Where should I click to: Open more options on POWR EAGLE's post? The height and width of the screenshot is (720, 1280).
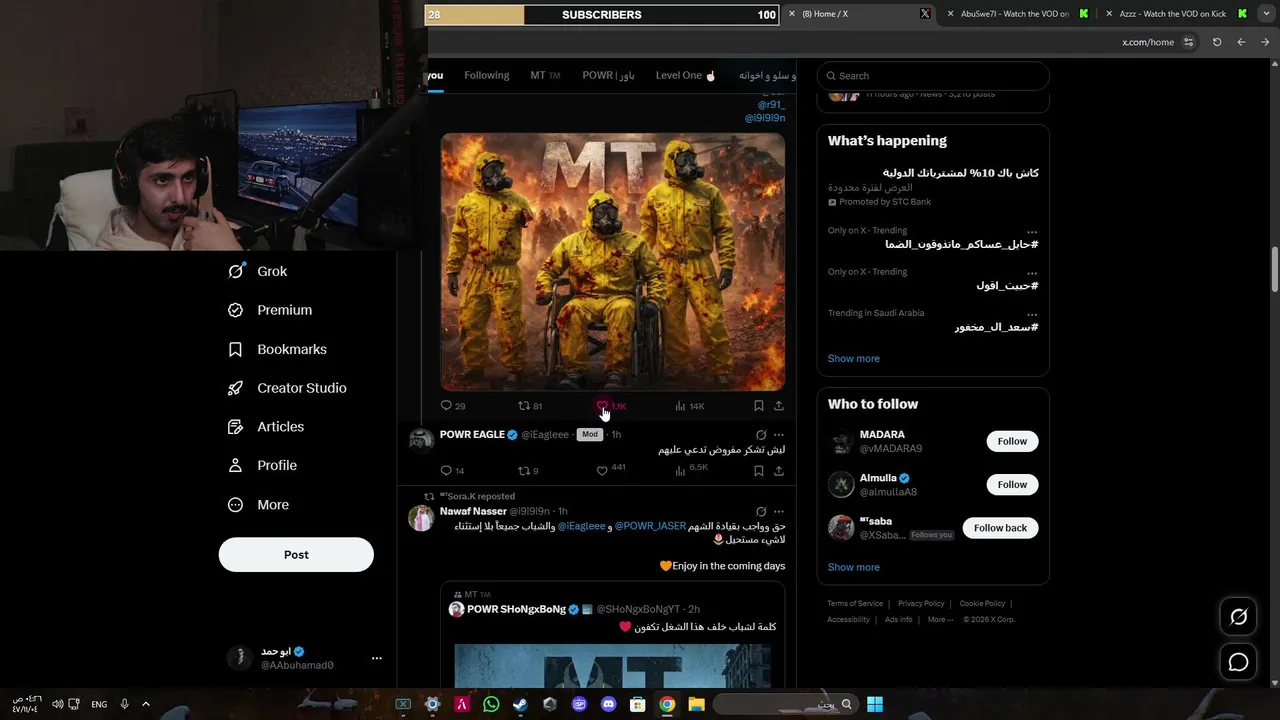[779, 435]
